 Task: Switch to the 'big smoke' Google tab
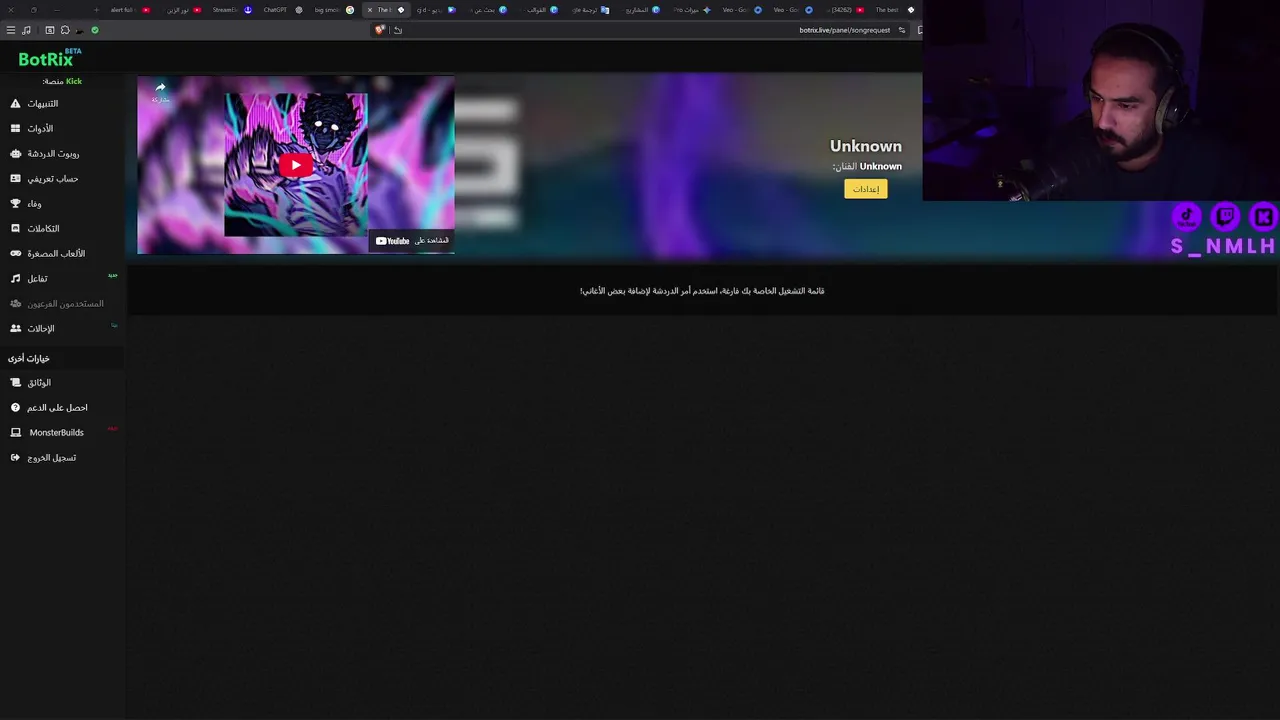tap(334, 10)
